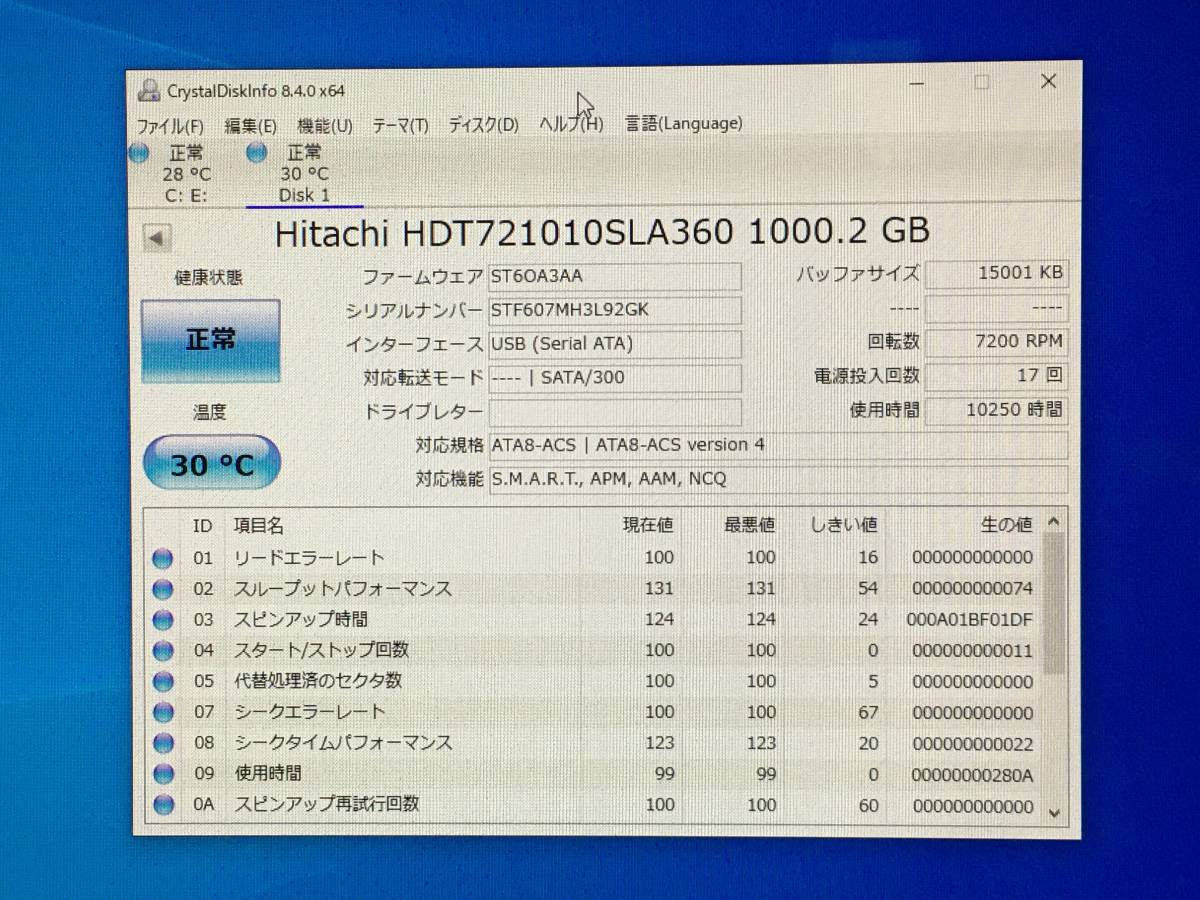Click status orb of スピンアップ時間 row

point(163,620)
